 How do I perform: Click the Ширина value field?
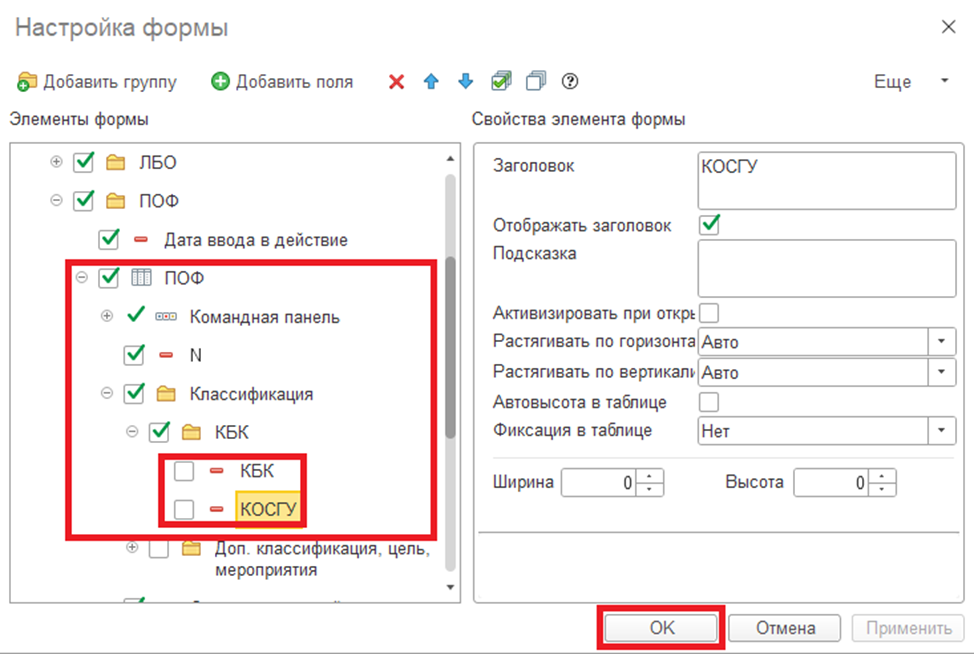coord(599,483)
